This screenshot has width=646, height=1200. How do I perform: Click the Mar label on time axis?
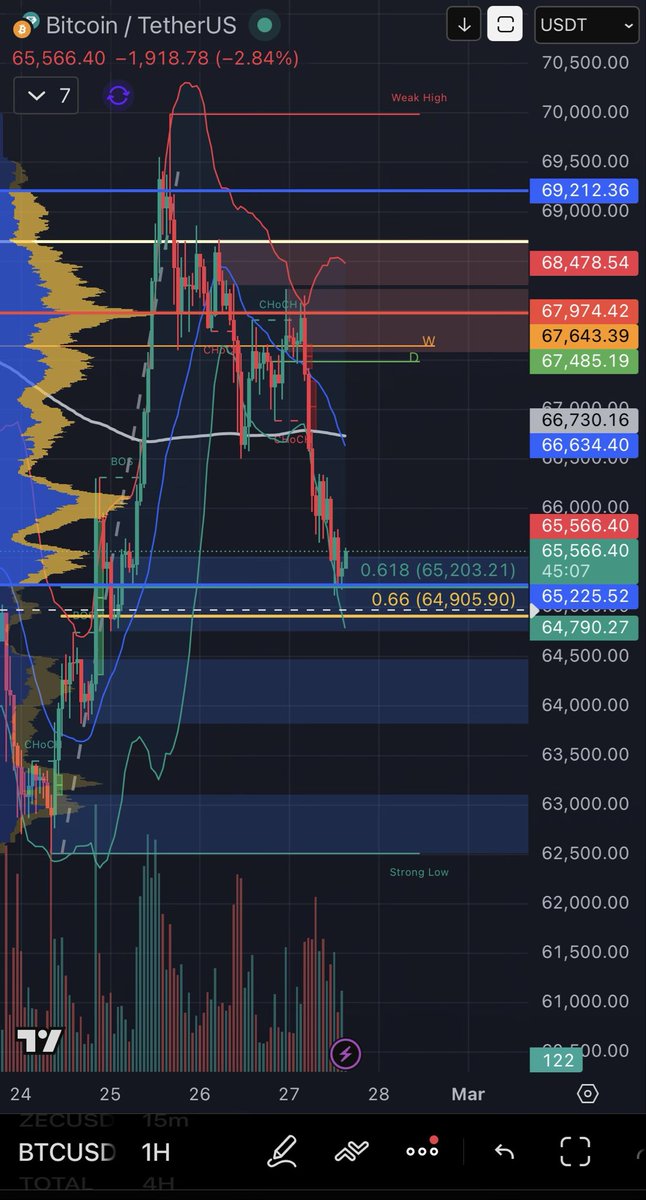tap(467, 1094)
